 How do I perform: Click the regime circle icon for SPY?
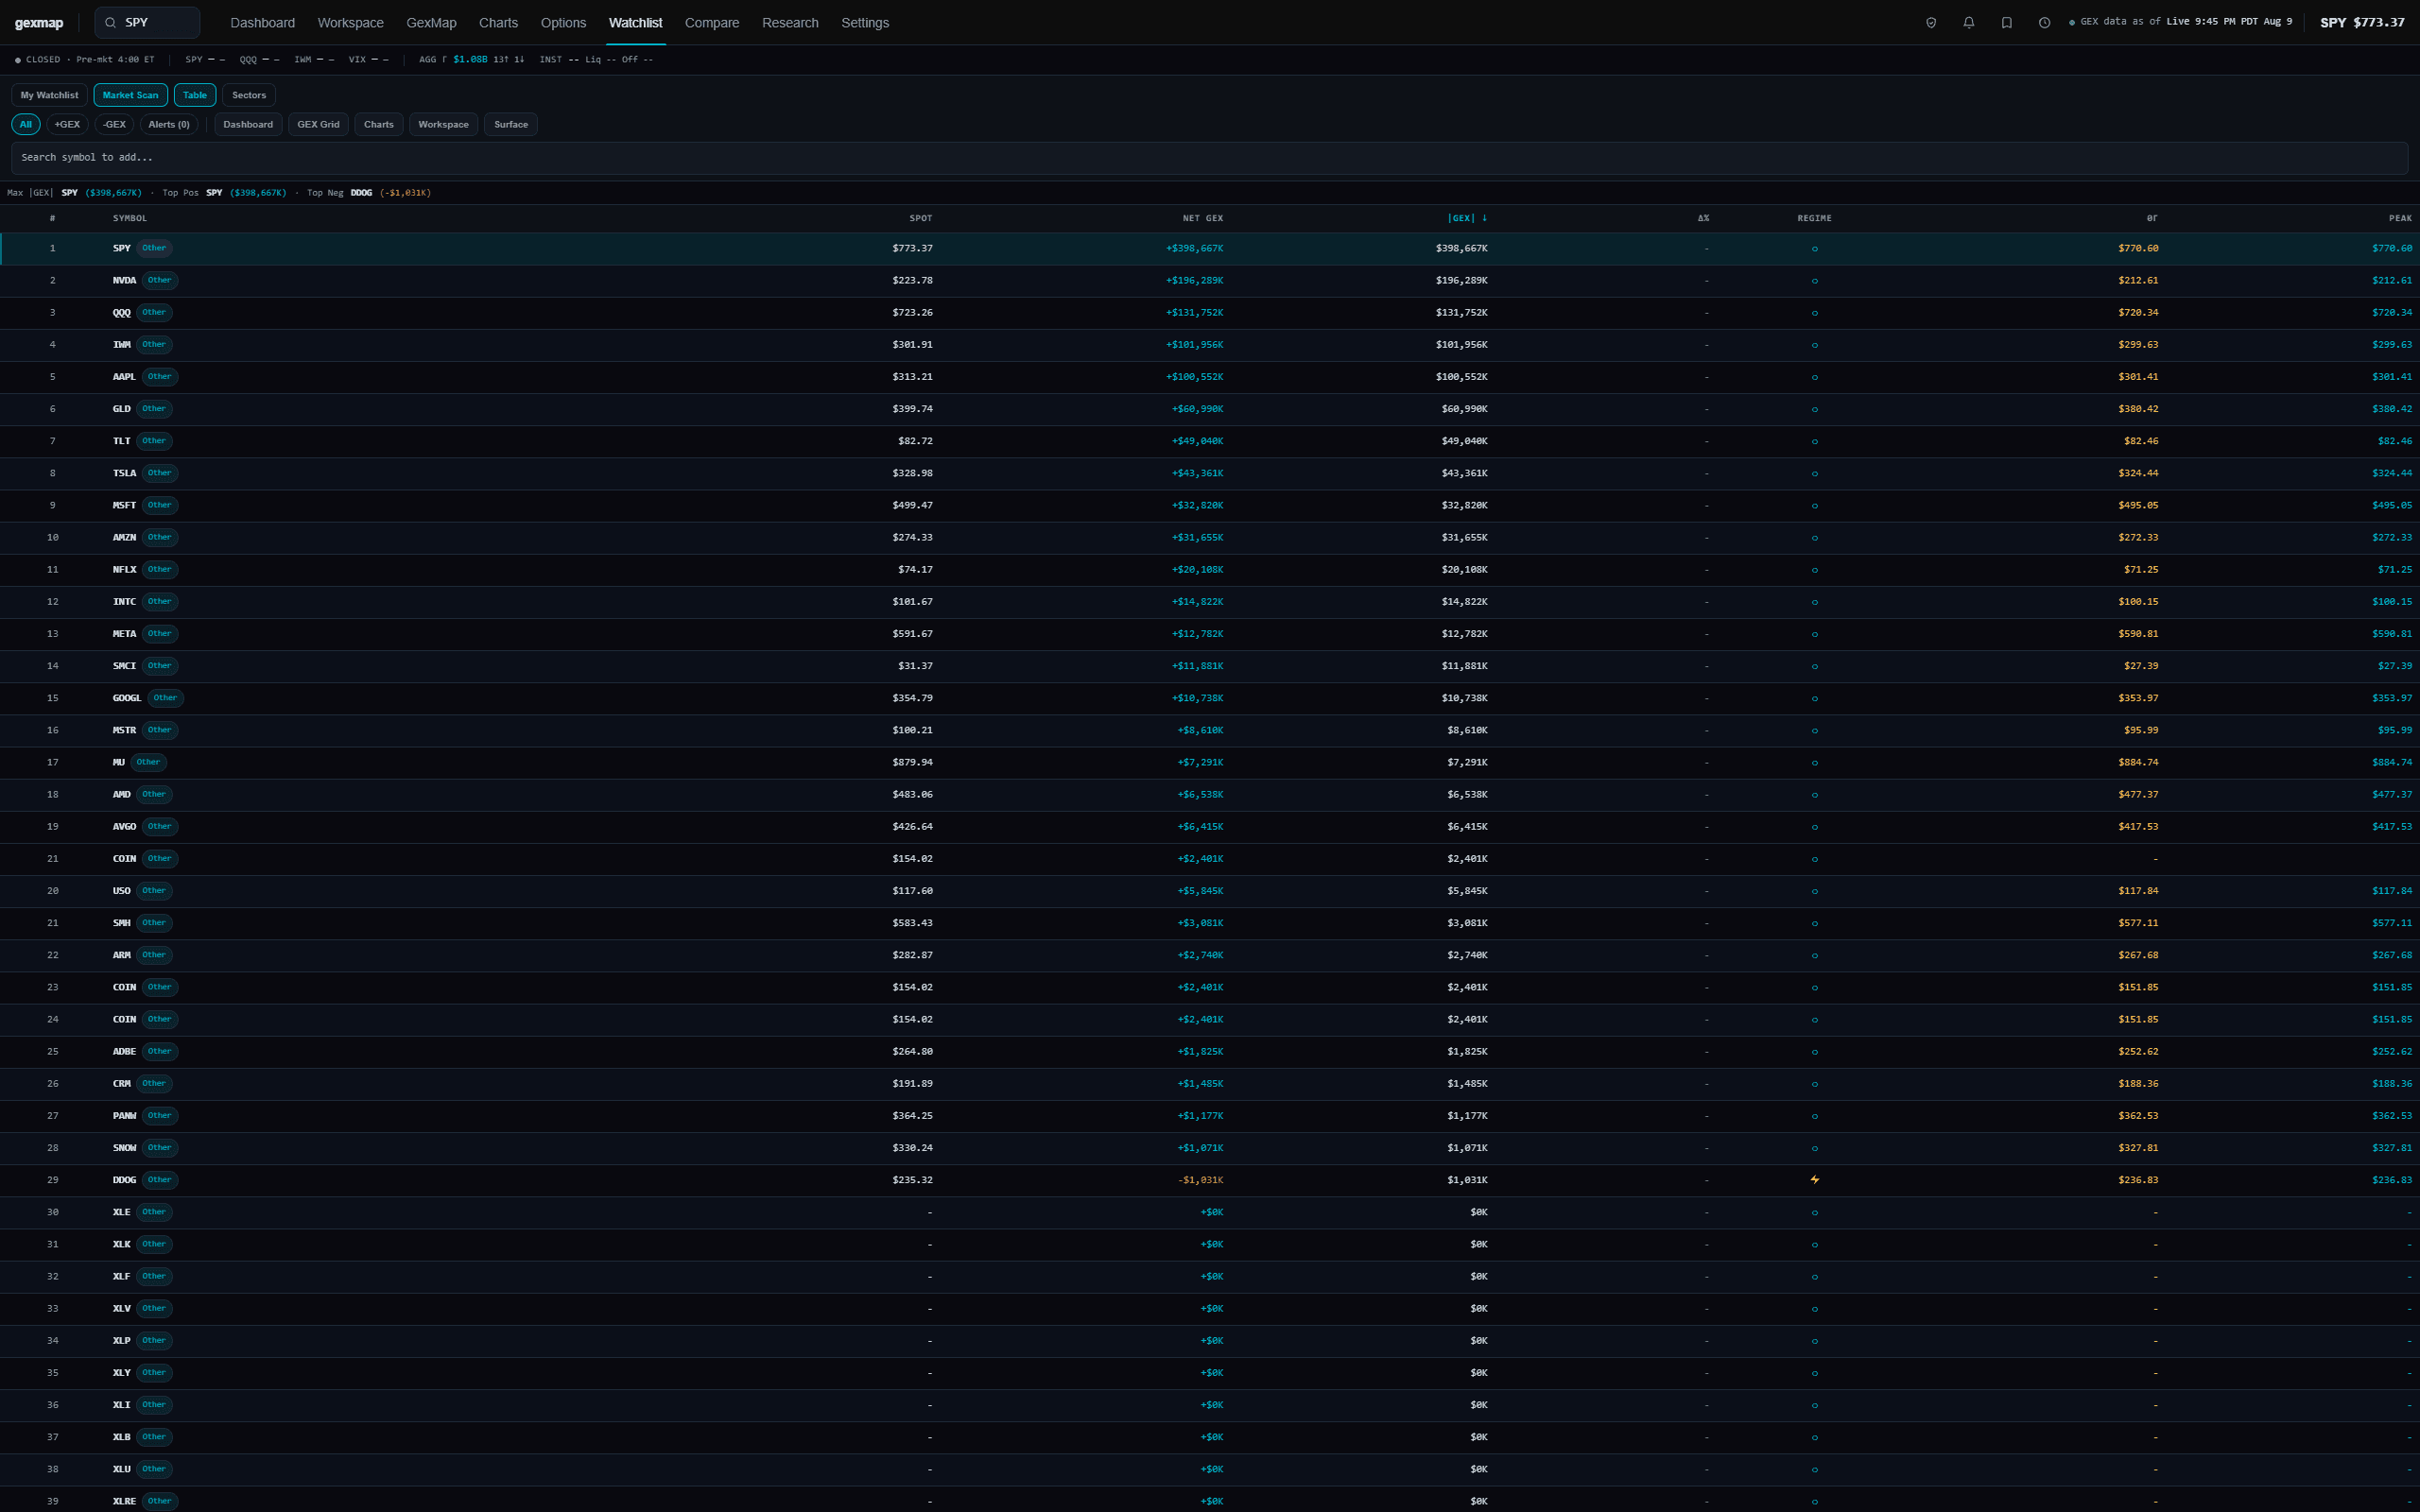click(1815, 249)
